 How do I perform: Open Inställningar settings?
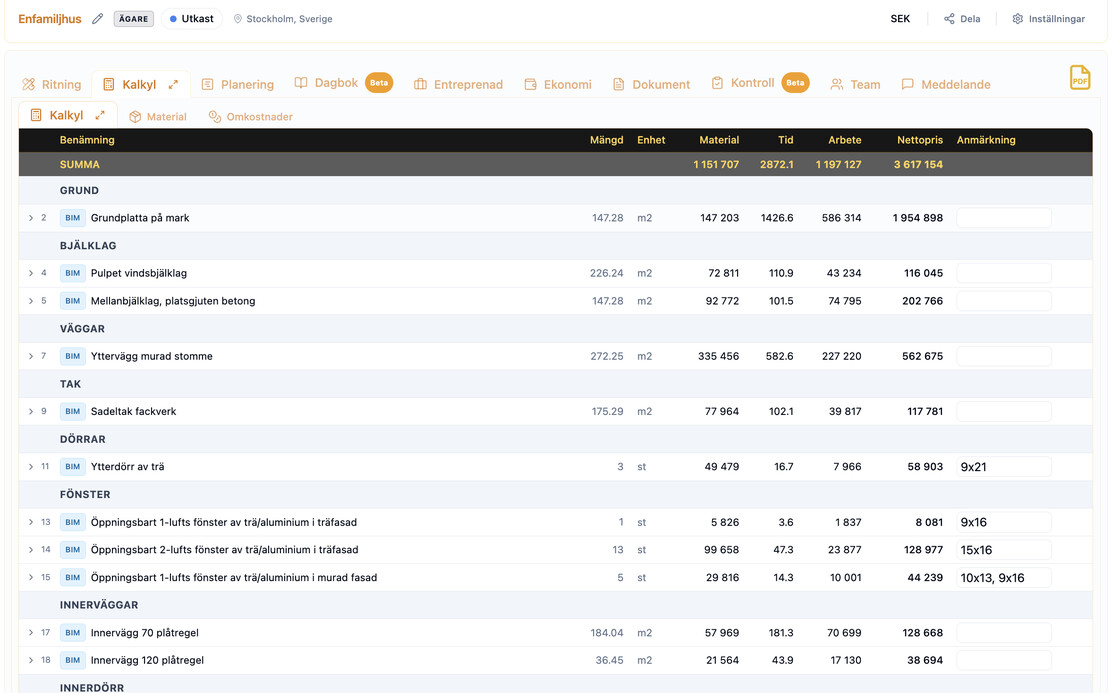point(1049,19)
